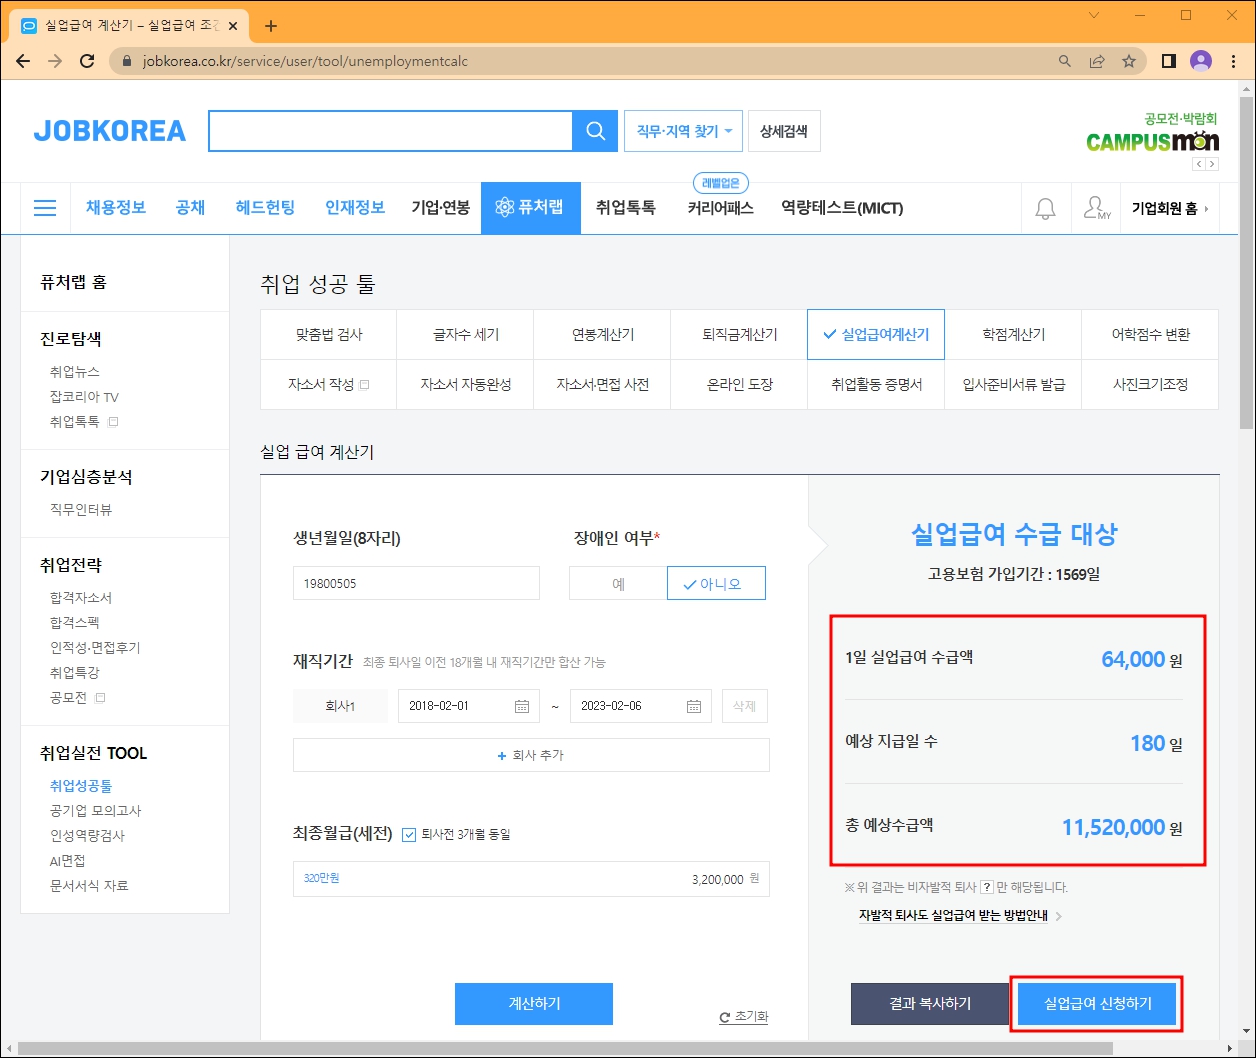Click the 초기화 reset icon
Image resolution: width=1256 pixels, height=1058 pixels.
(x=723, y=1017)
